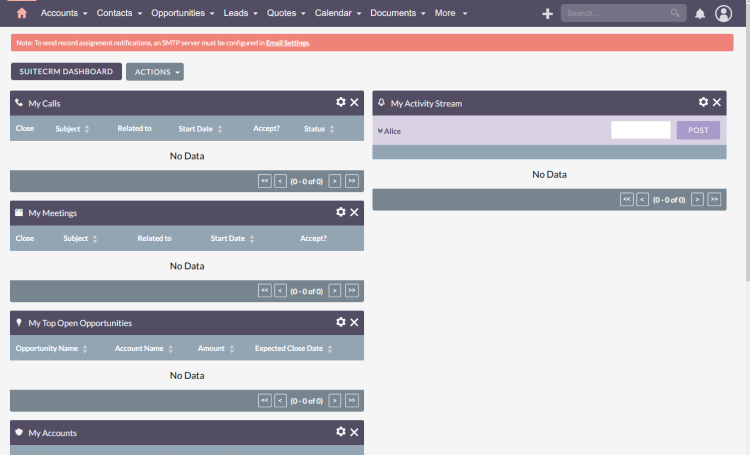750x455 pixels.
Task: Go to previous page in Opportunities dashlet
Action: 280,400
